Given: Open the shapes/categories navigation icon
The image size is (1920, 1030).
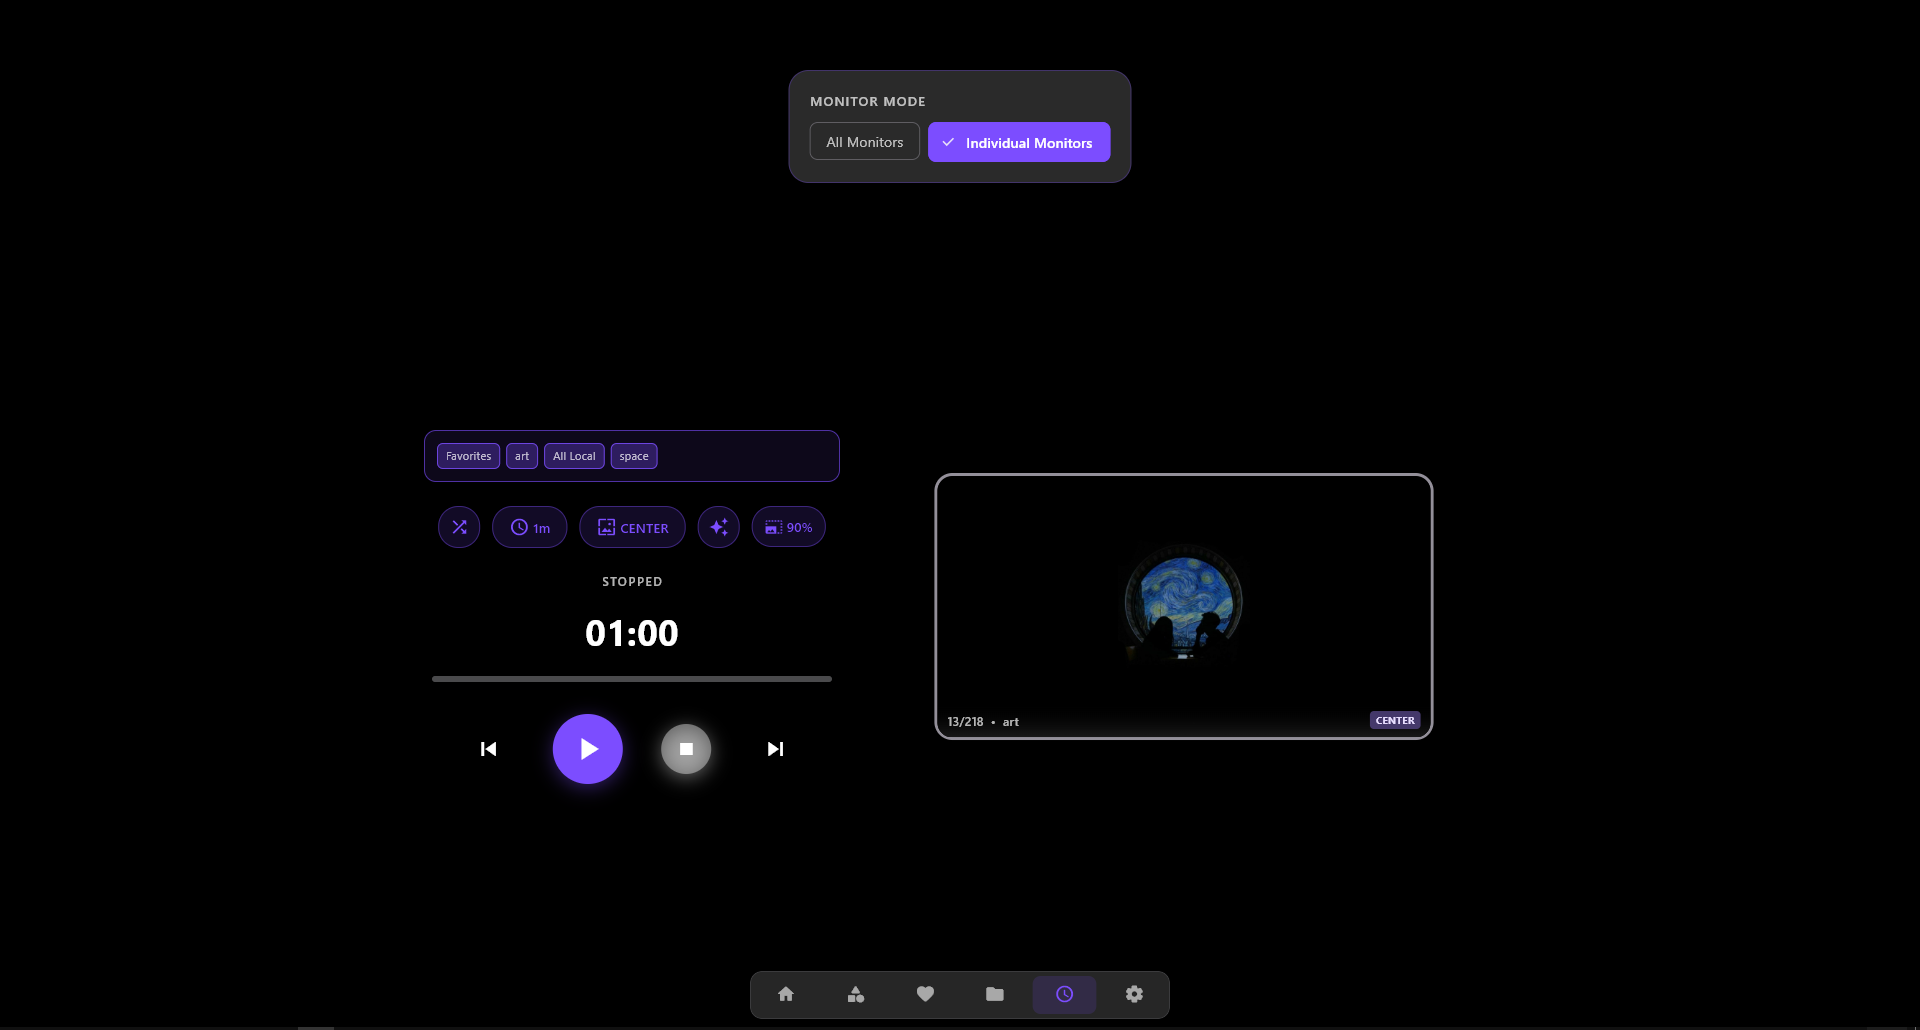Looking at the screenshot, I should coord(856,994).
